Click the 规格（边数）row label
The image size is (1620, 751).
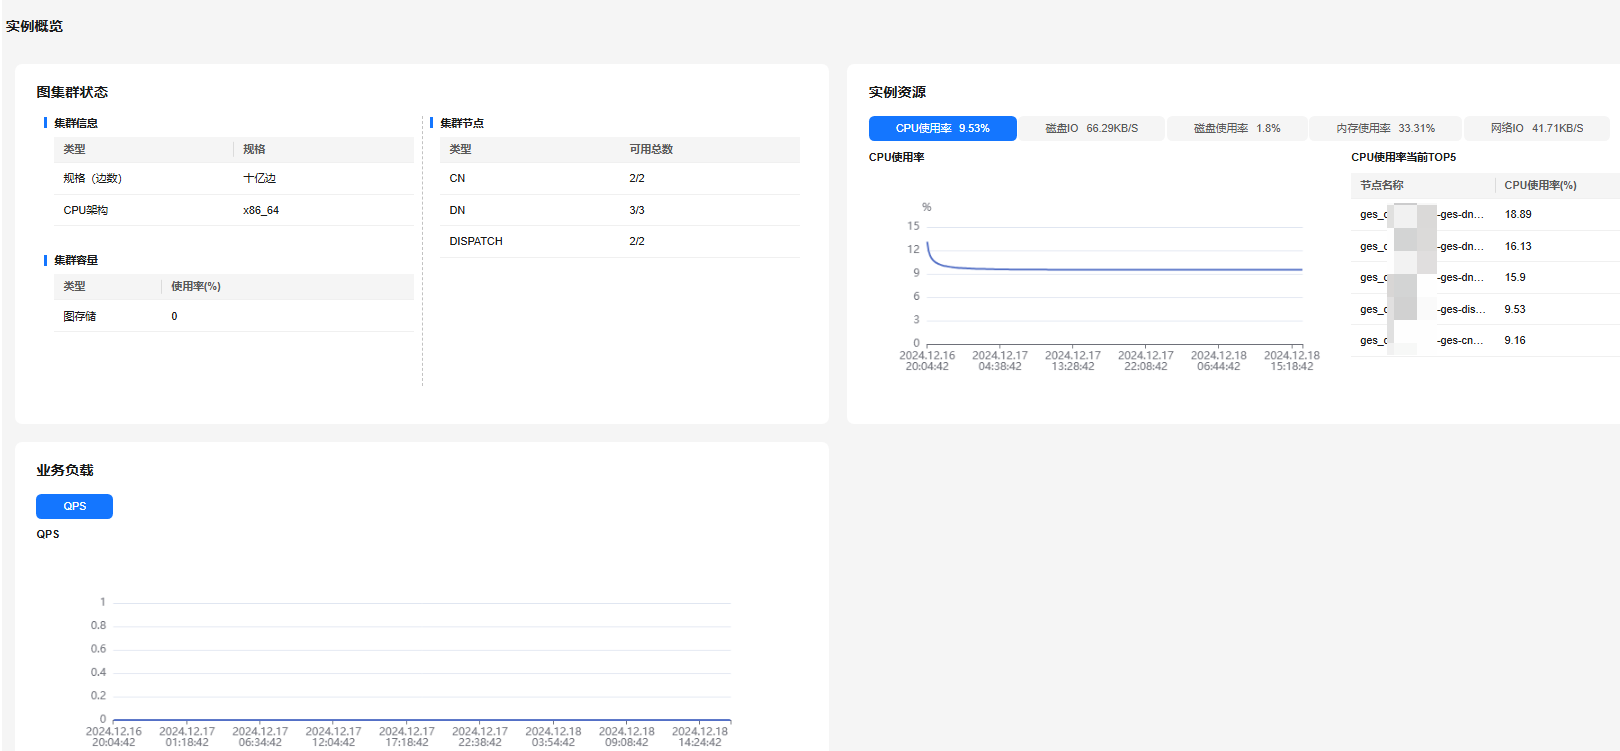pyautogui.click(x=92, y=178)
